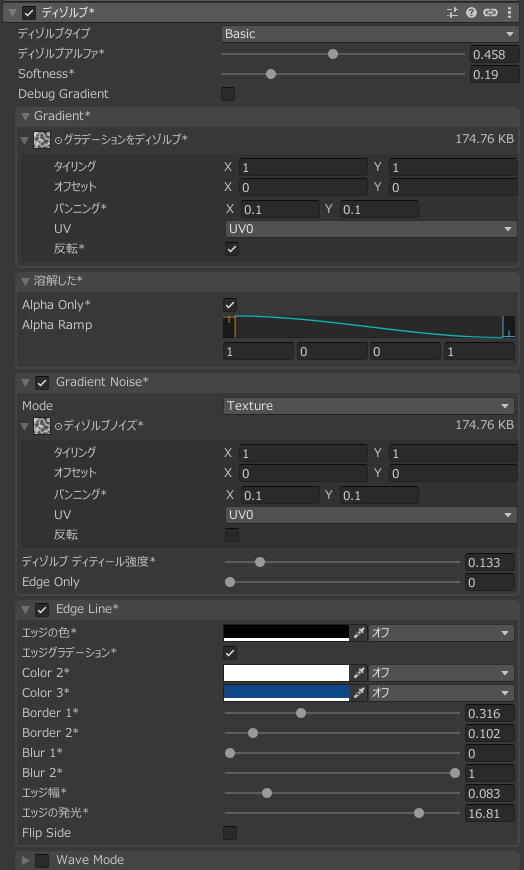This screenshot has height=870, width=524.
Task: Click the Border 2 slider
Action: tap(342, 733)
